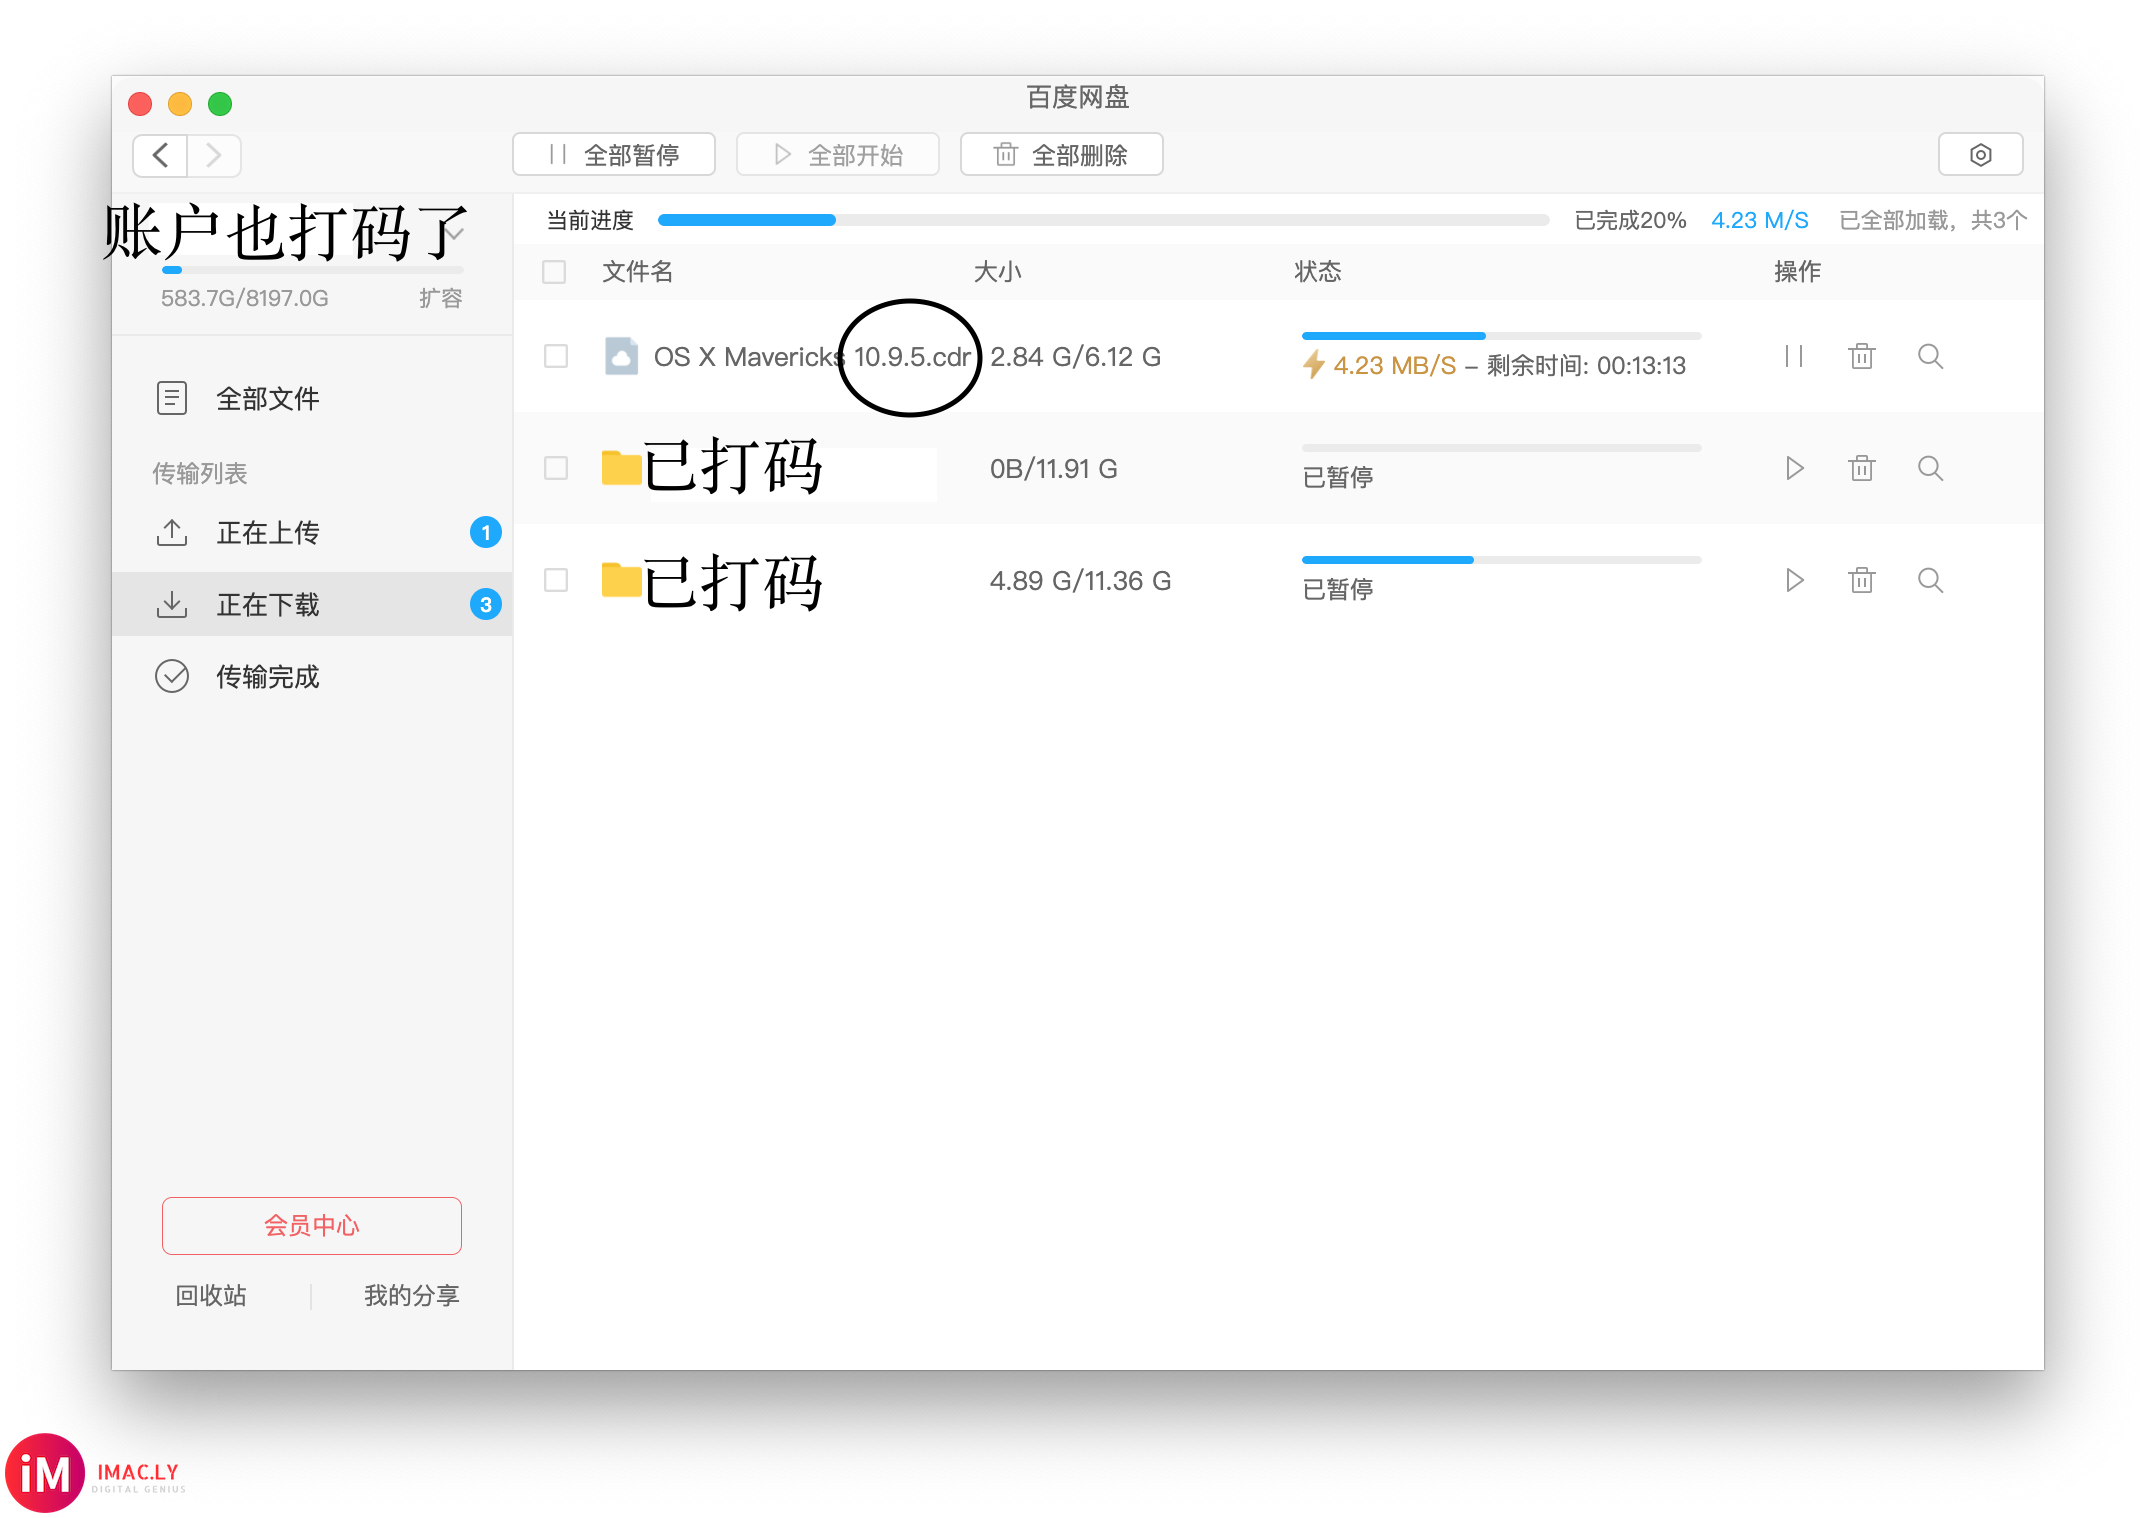Select 正在下载 in the sidebar
2156x1518 pixels.
[312, 604]
